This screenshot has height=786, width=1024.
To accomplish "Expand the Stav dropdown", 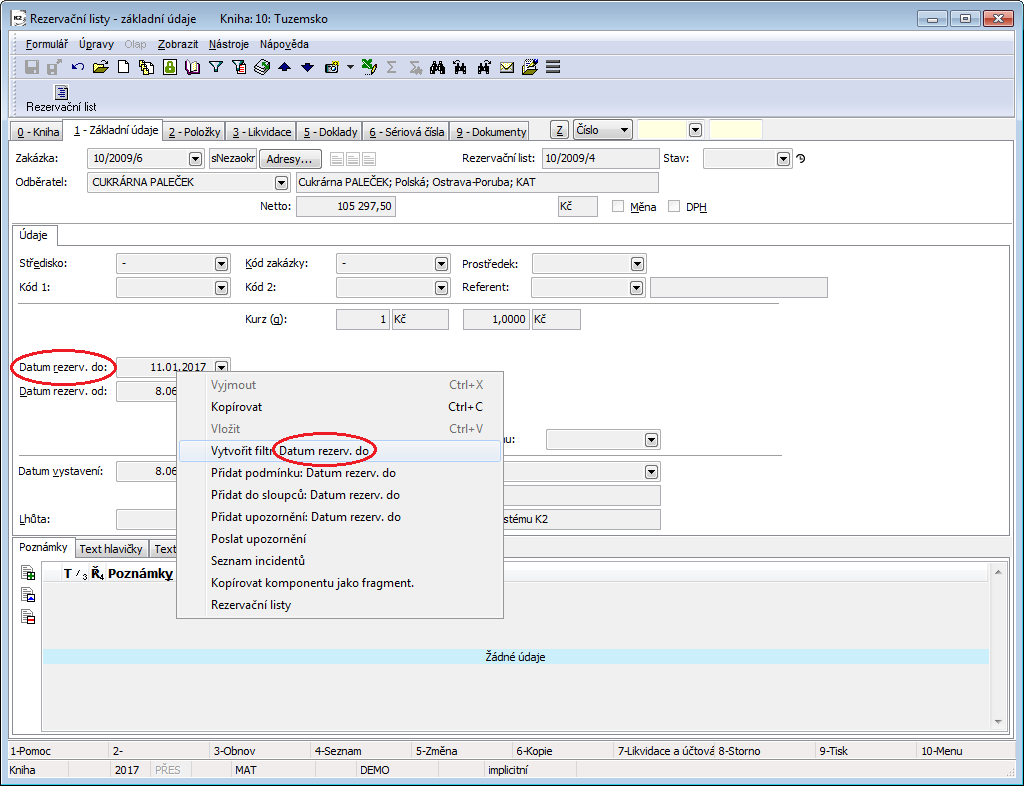I will 783,158.
